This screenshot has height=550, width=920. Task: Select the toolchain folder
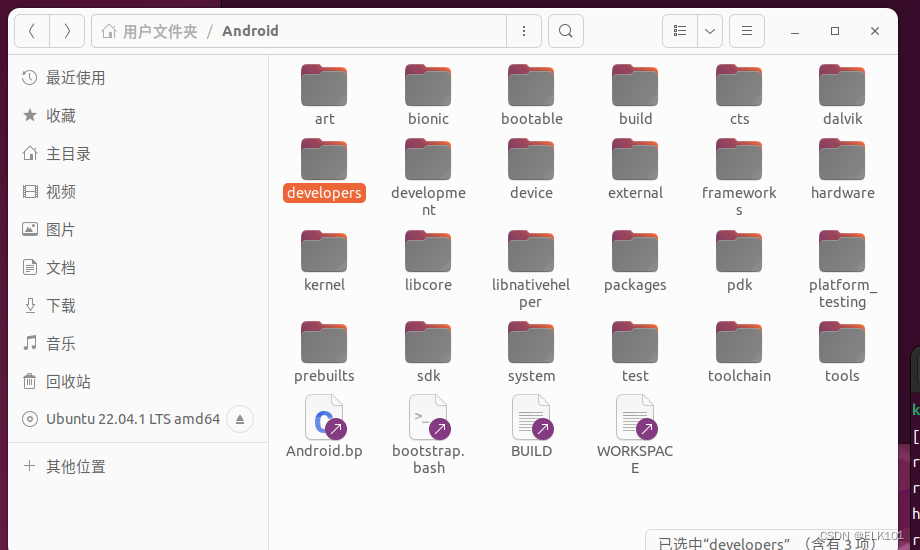point(739,353)
